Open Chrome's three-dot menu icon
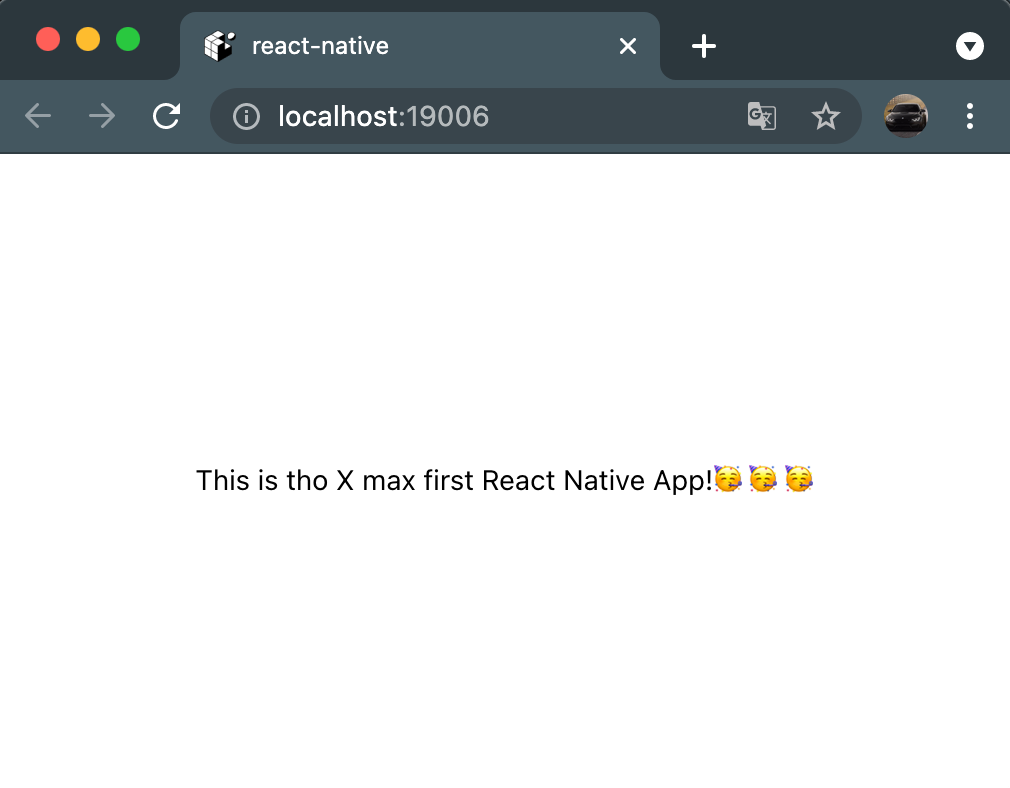Viewport: 1010px width, 788px height. point(969,116)
